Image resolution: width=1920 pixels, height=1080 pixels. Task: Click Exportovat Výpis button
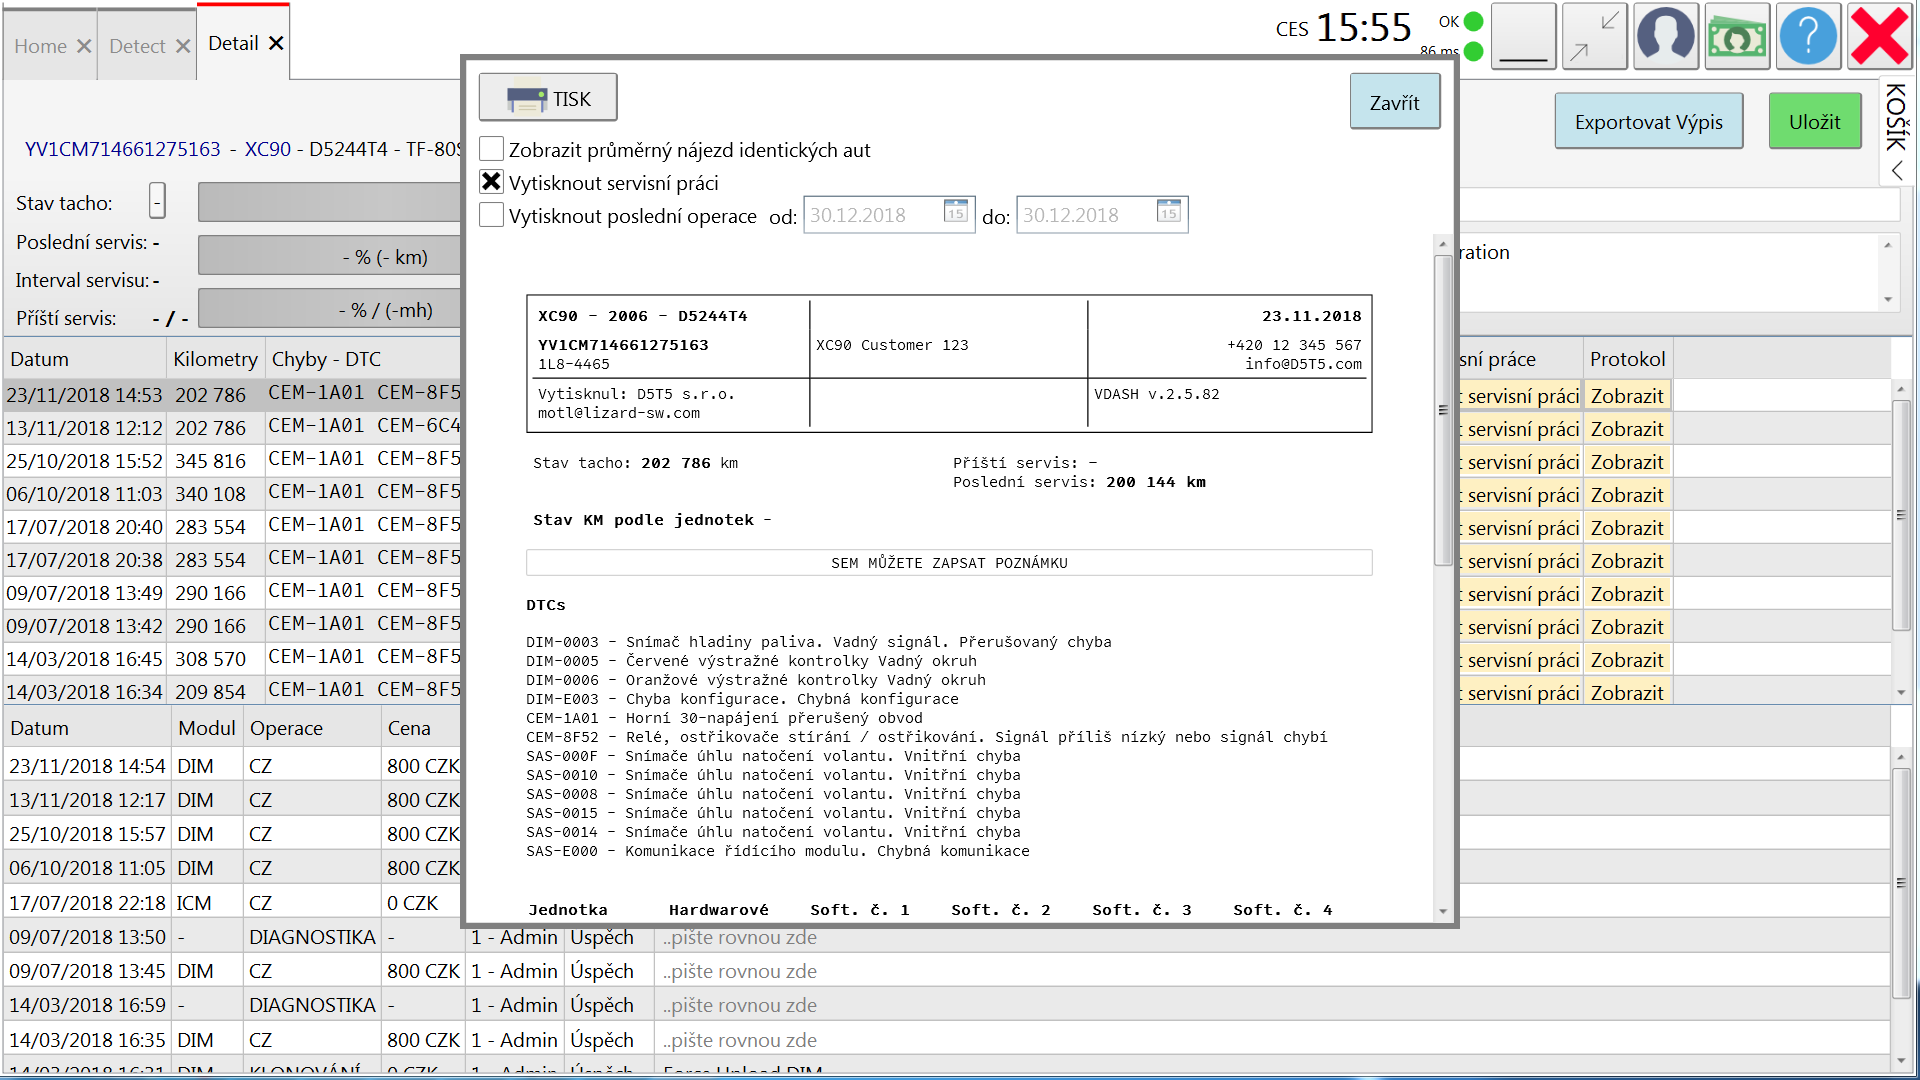click(x=1648, y=122)
